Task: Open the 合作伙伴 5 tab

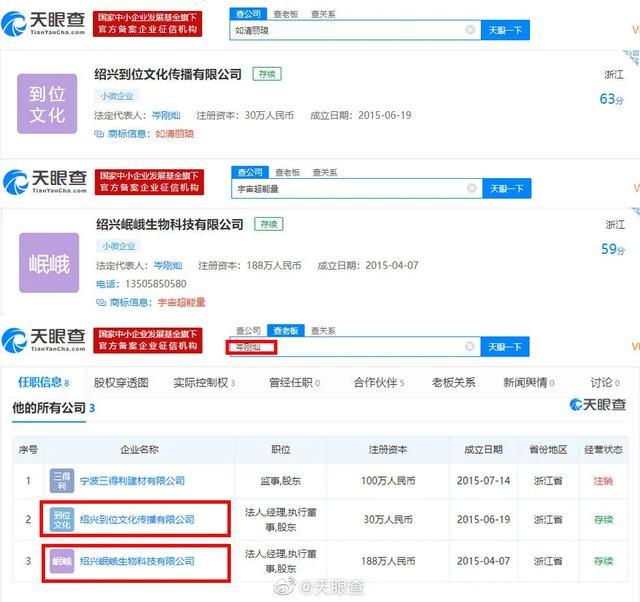Action: click(x=379, y=382)
